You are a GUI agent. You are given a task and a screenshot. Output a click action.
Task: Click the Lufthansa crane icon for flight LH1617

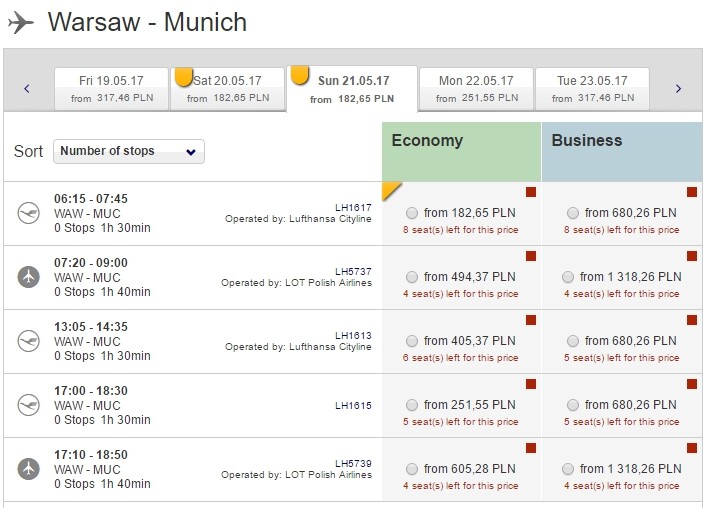pyautogui.click(x=29, y=213)
